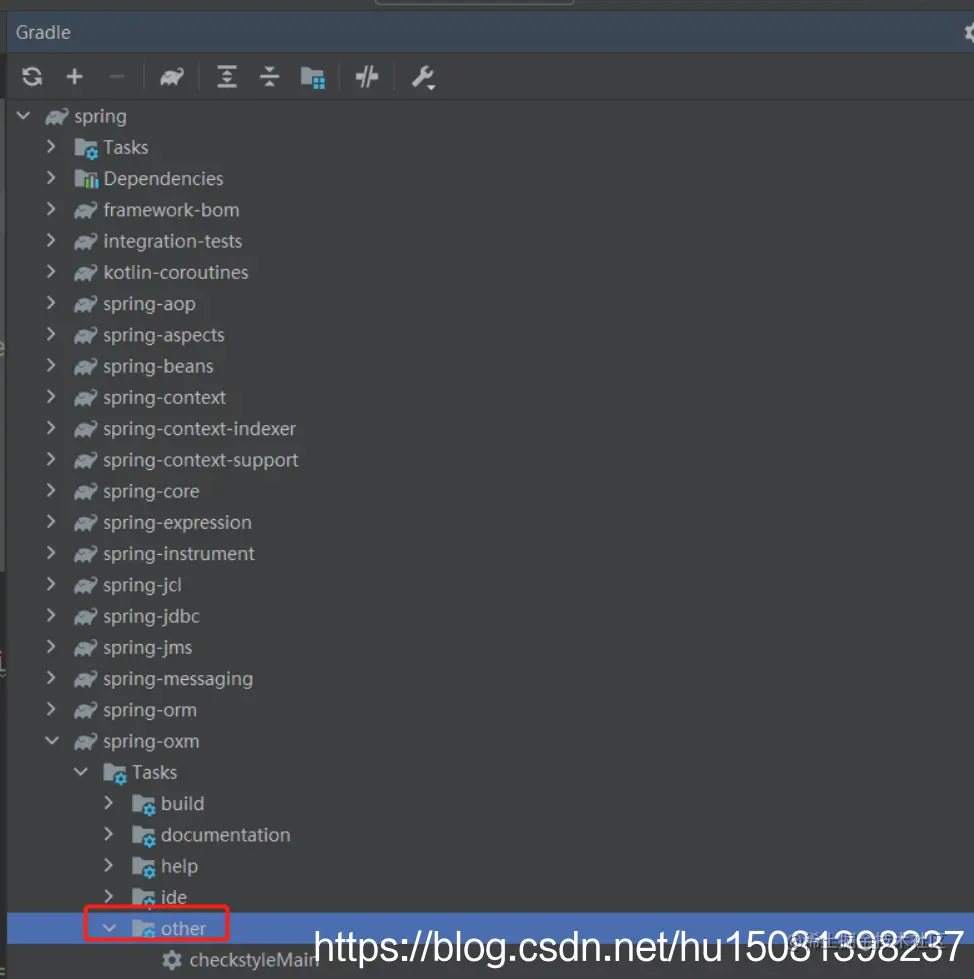
Task: Select spring-messaging tree row
Action: (x=490, y=678)
